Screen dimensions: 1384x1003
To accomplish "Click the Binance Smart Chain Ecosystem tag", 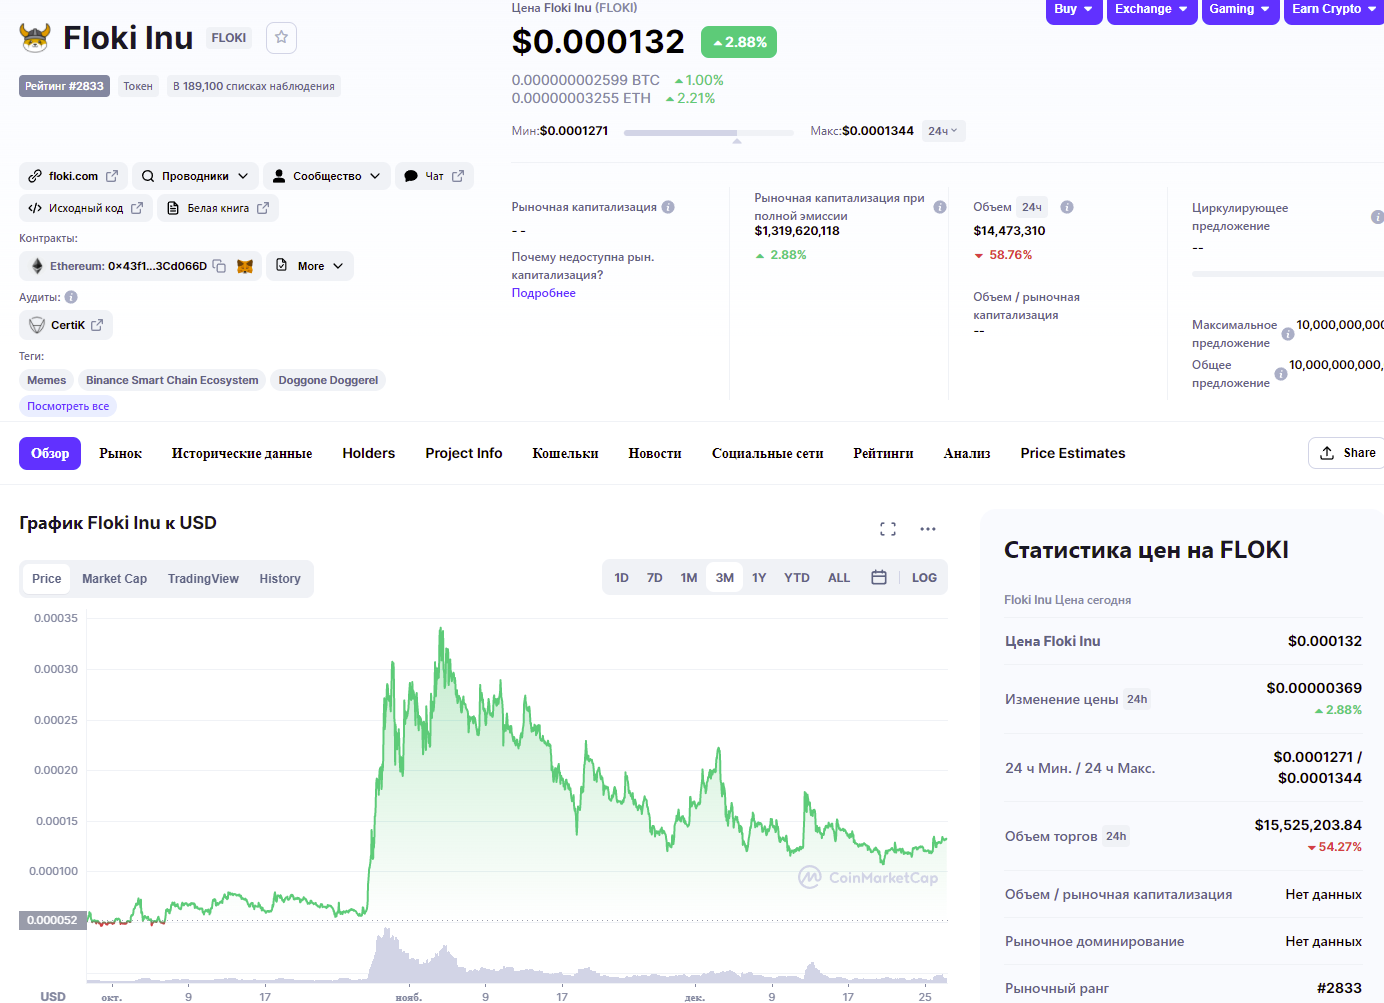I will 172,380.
